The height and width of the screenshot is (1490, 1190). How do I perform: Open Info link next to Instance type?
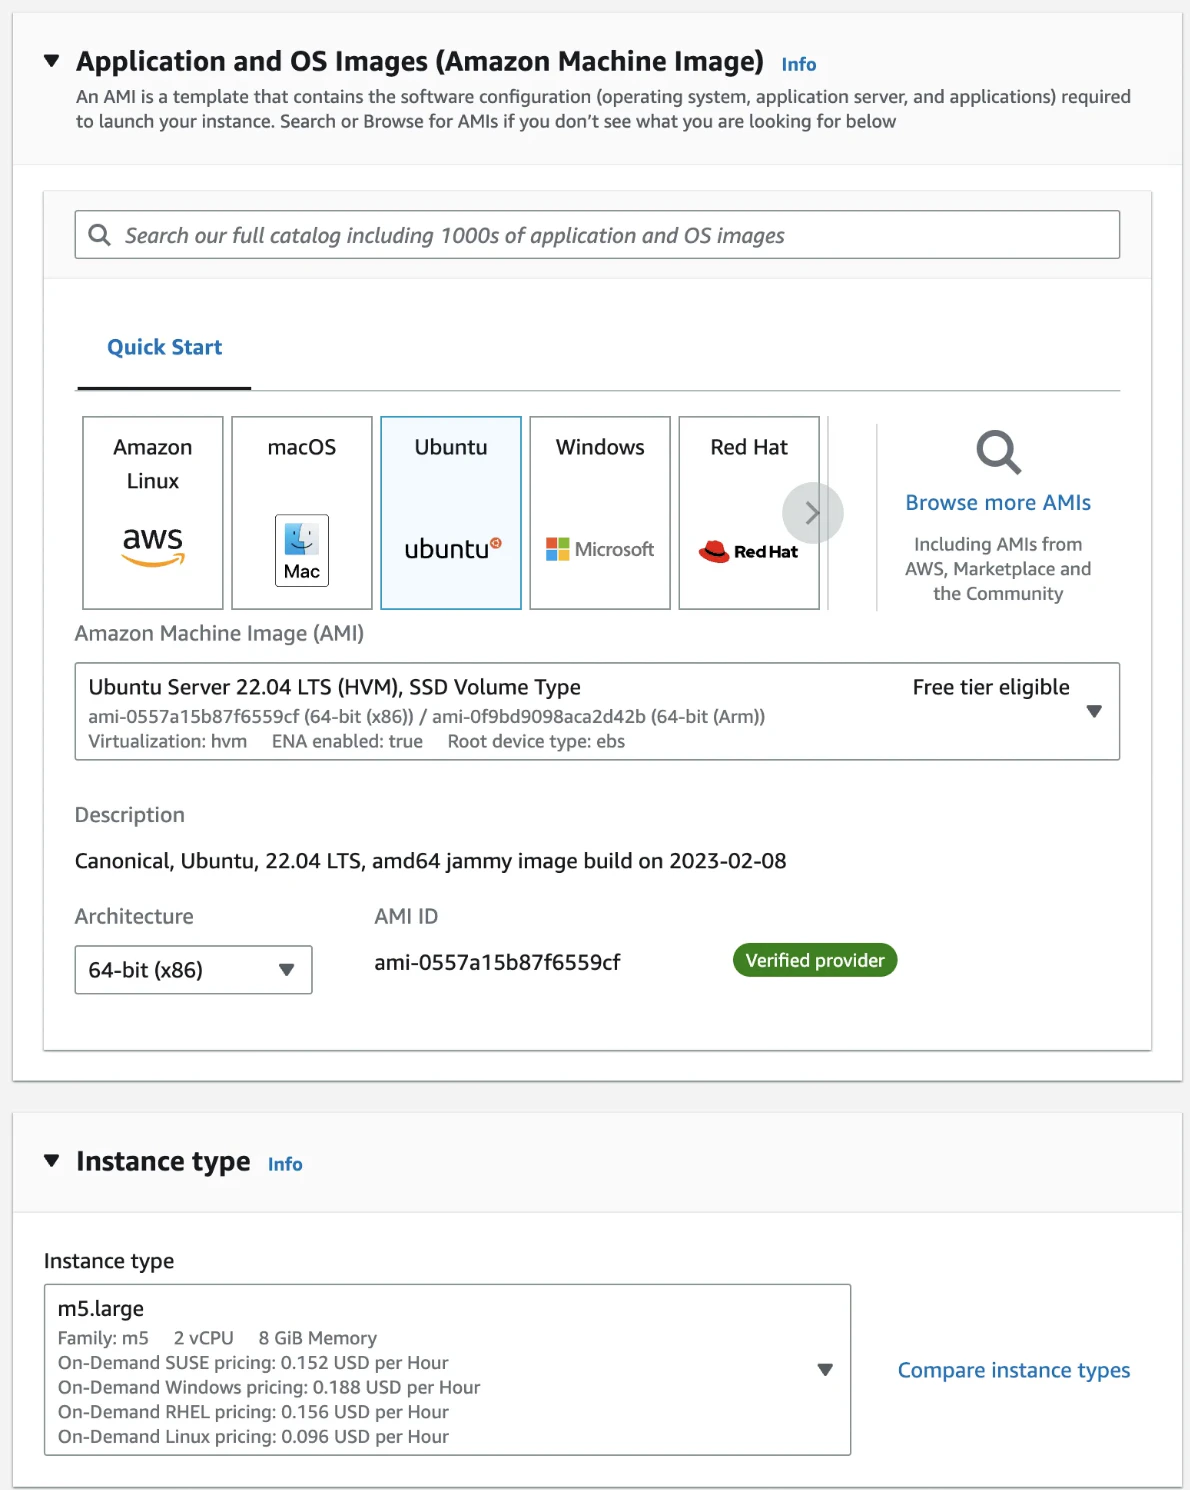[285, 1164]
